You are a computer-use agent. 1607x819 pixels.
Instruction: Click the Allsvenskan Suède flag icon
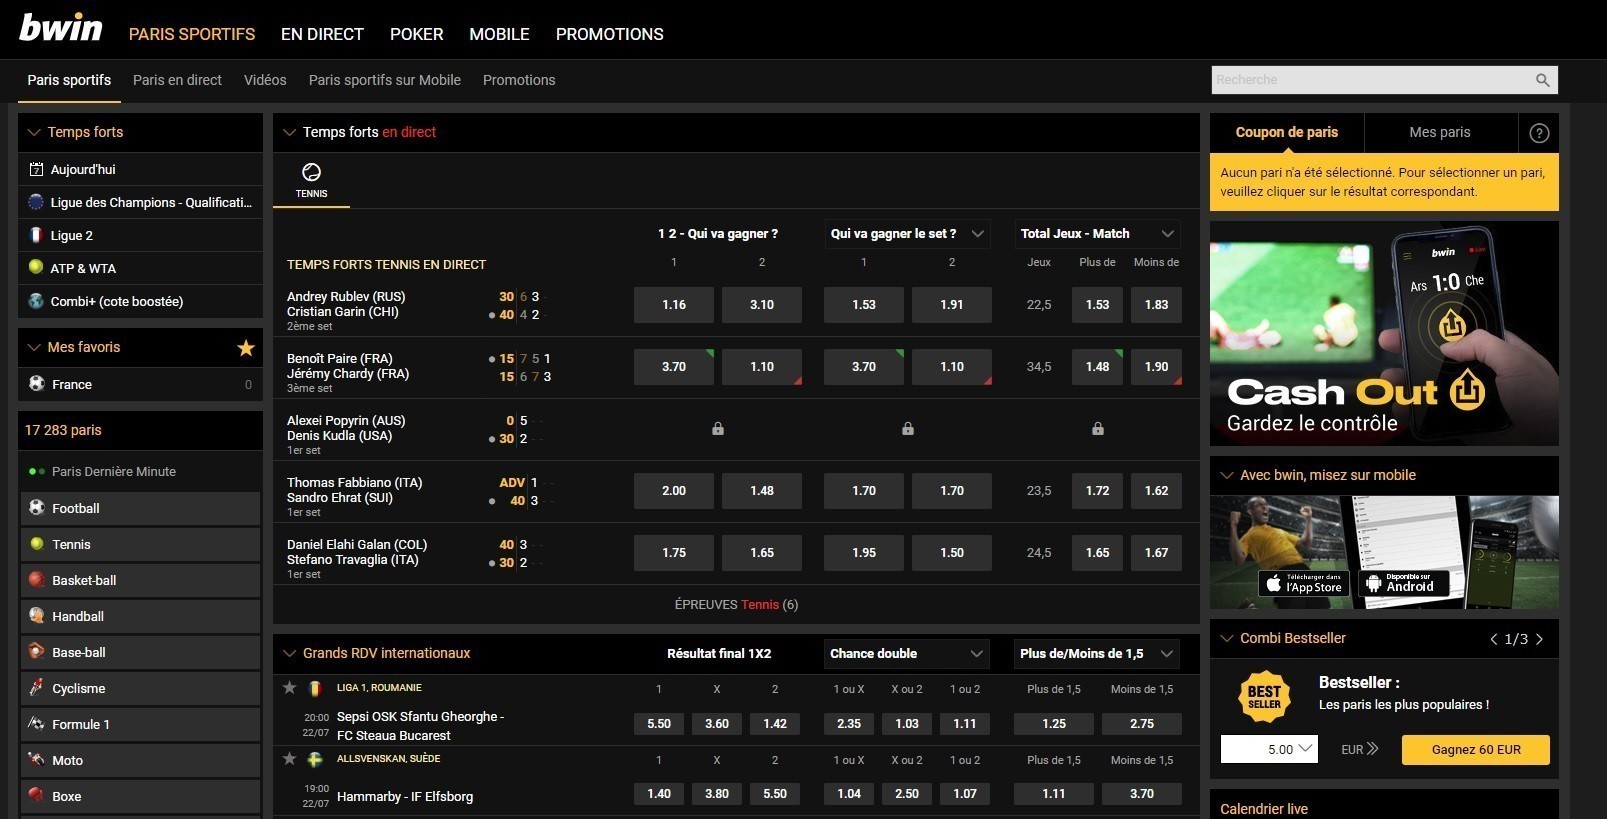(315, 759)
